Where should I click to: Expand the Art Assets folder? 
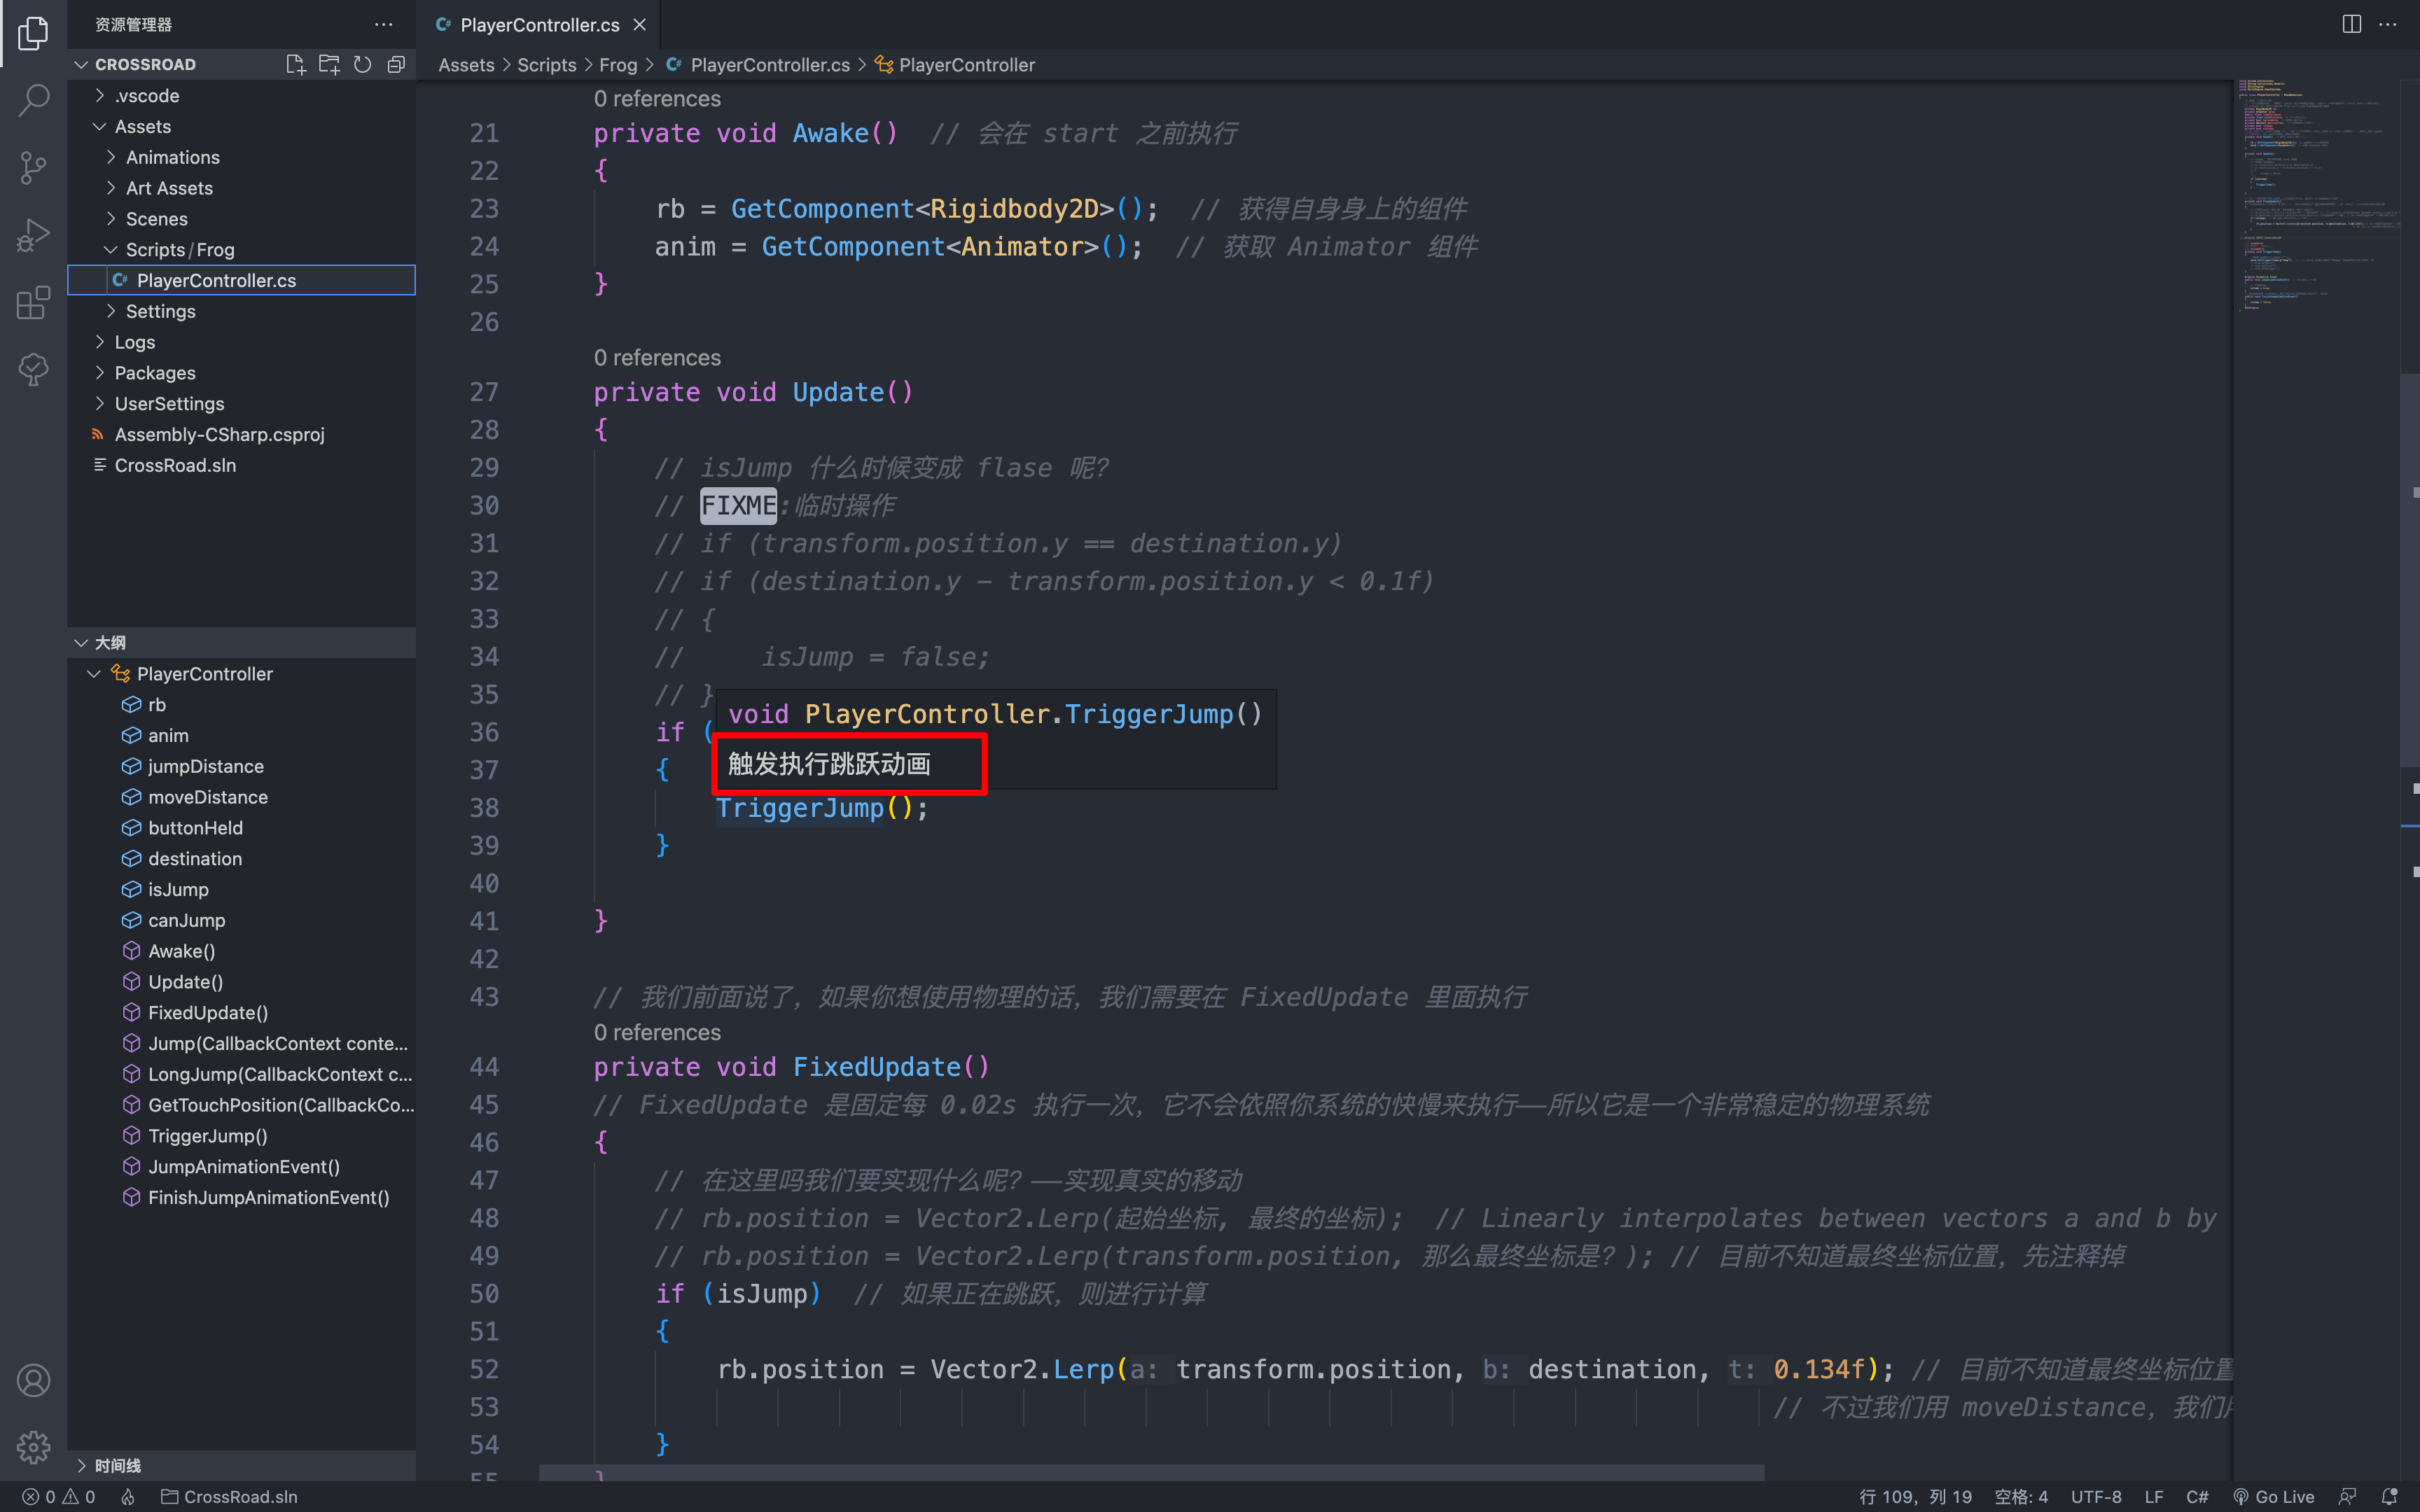241,188
